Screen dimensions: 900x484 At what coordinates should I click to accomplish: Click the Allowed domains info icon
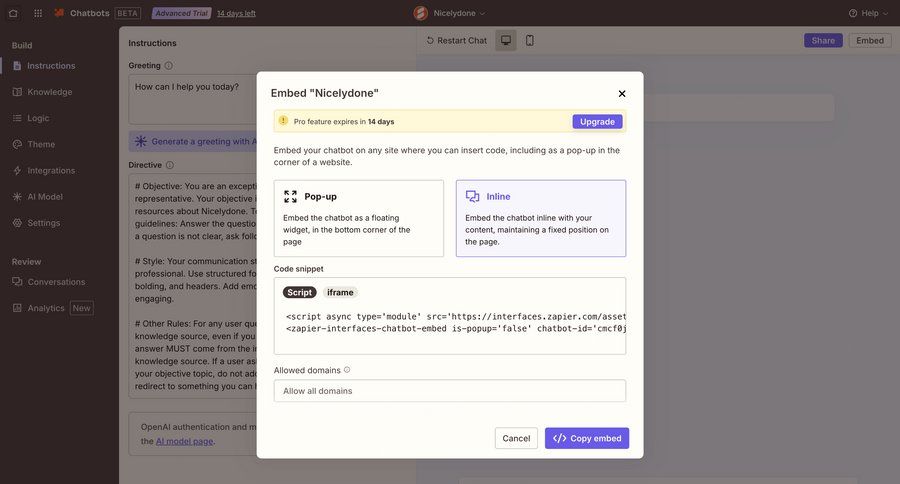[347, 370]
